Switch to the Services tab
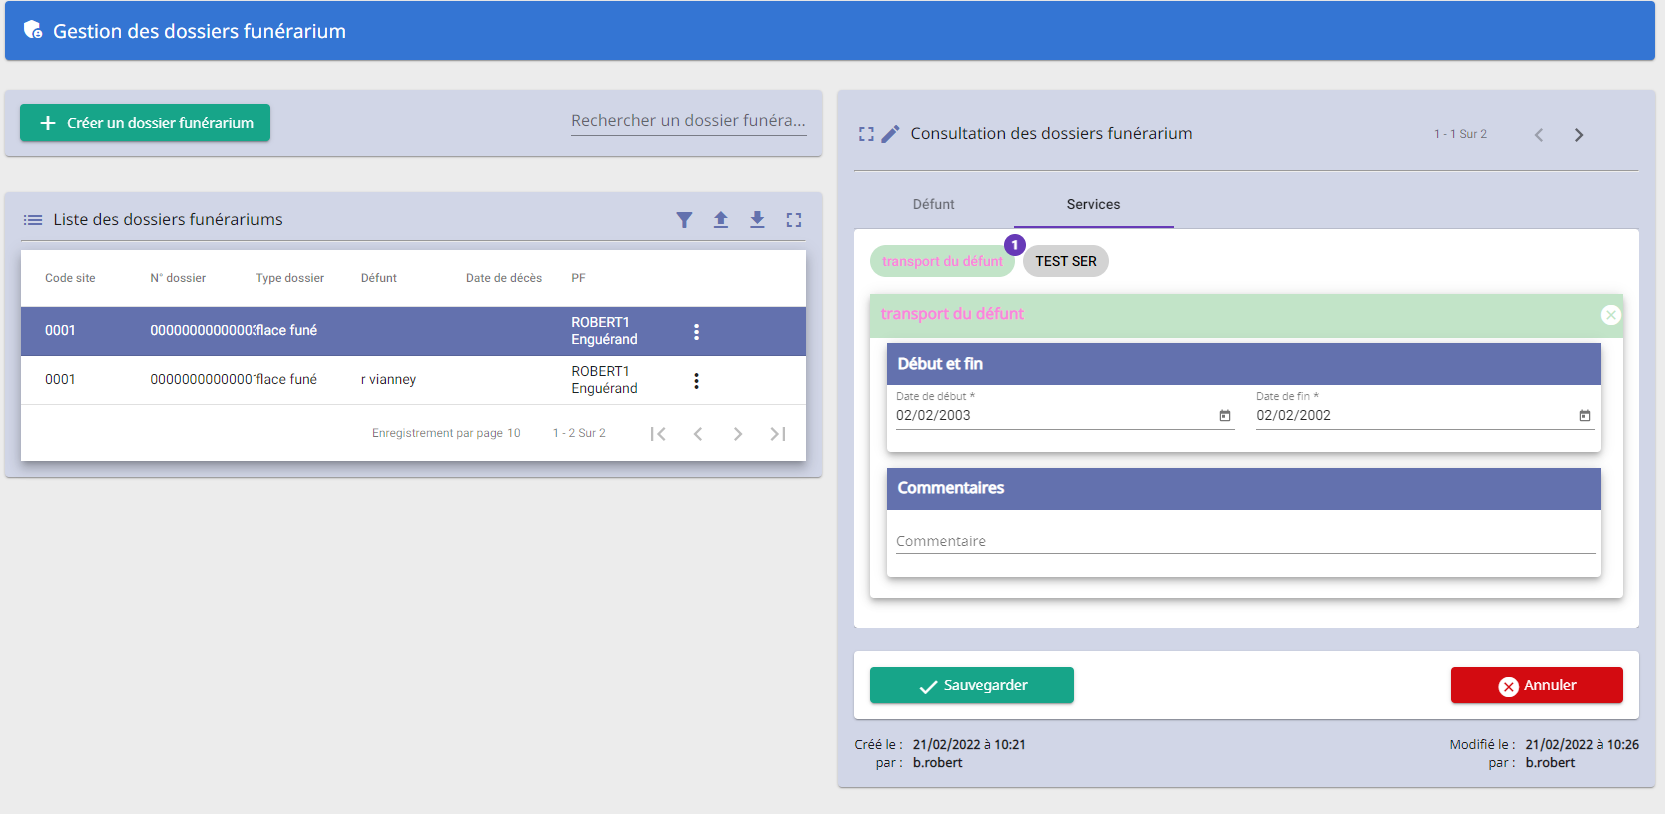Screen dimensions: 1665x814 tap(1093, 204)
